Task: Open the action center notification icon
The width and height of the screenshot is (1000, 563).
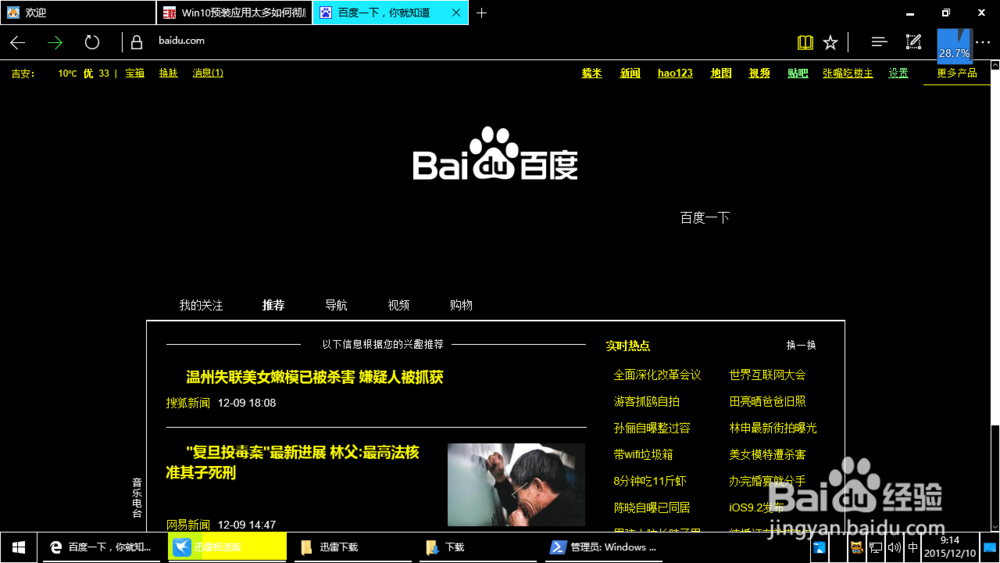Action: pyautogui.click(x=990, y=548)
